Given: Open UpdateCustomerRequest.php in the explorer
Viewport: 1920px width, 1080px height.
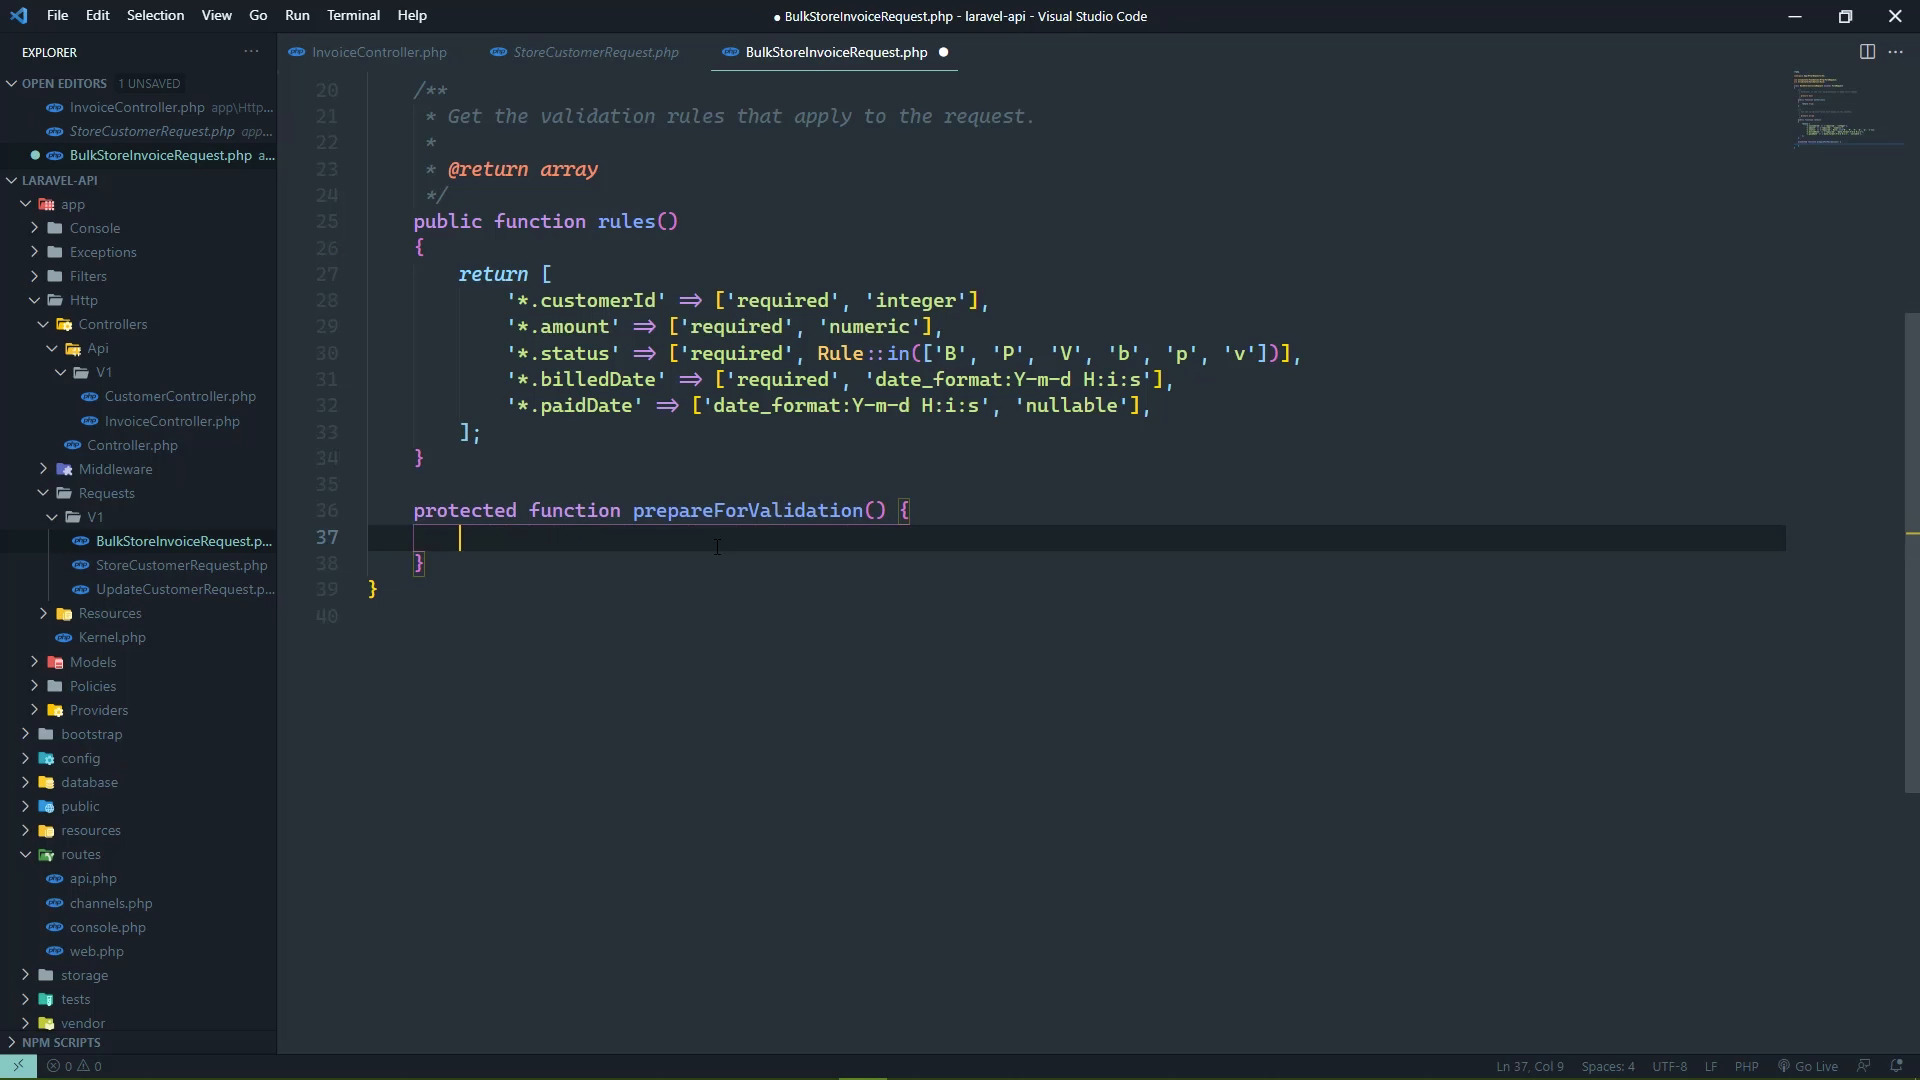Looking at the screenshot, I should pyautogui.click(x=185, y=589).
